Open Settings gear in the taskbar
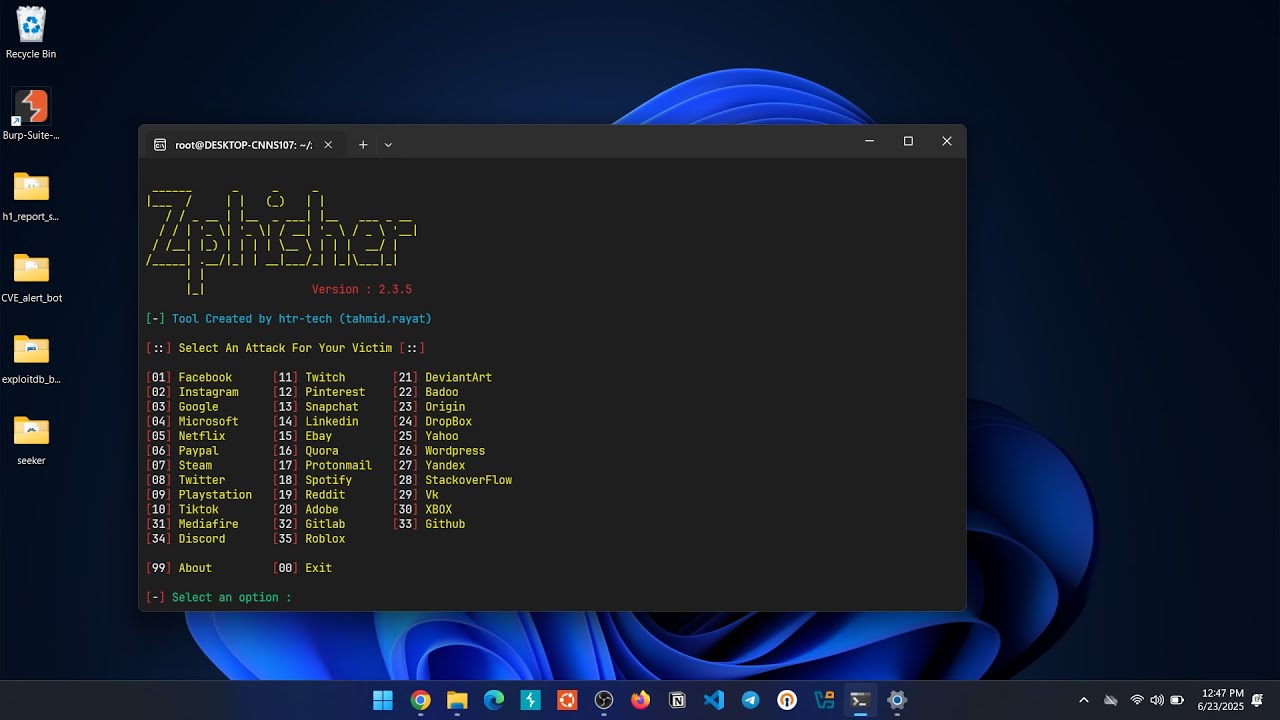Viewport: 1280px width, 720px height. (897, 700)
